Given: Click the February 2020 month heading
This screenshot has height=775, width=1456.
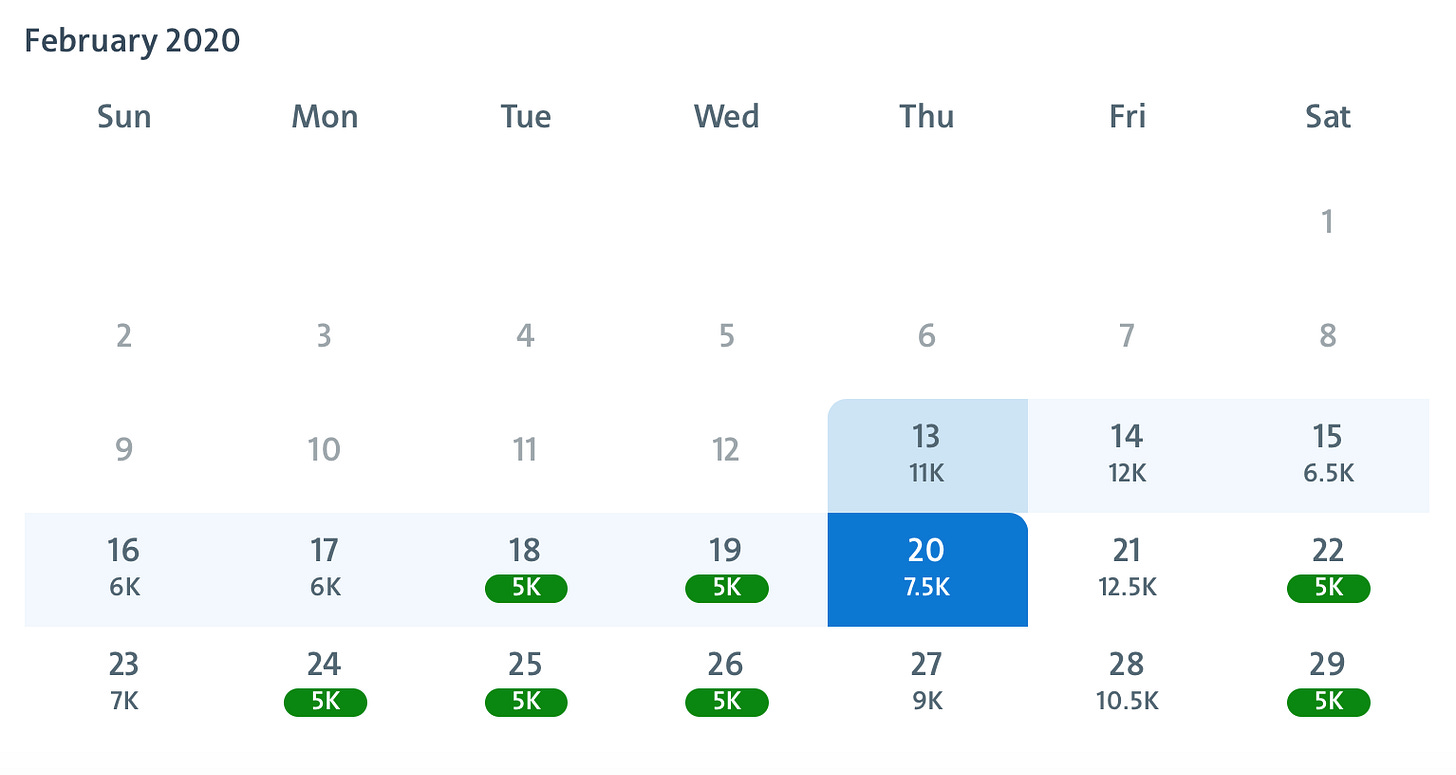Looking at the screenshot, I should point(132,41).
